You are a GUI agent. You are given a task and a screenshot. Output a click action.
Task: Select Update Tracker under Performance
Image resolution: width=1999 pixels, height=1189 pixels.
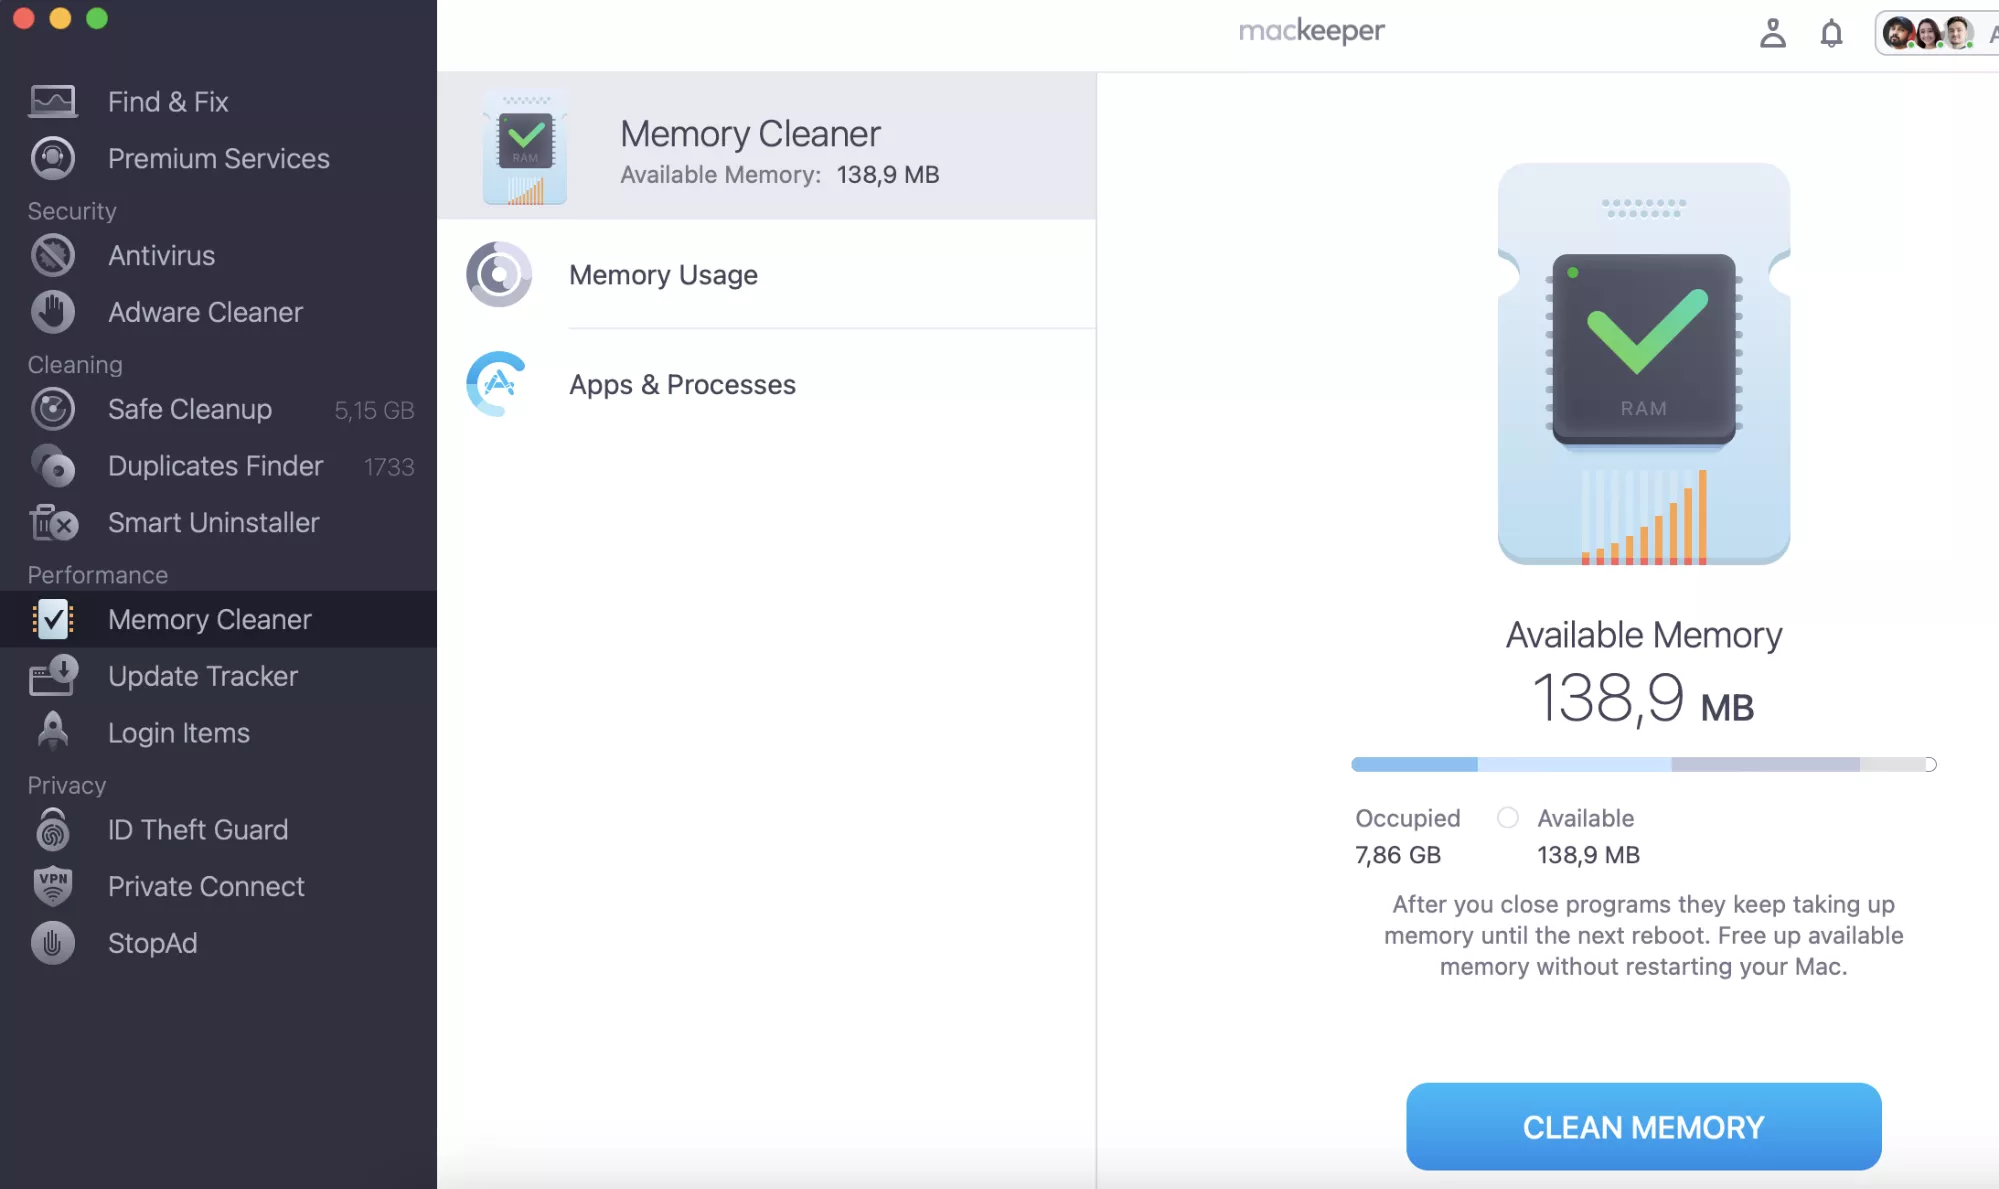pos(203,676)
